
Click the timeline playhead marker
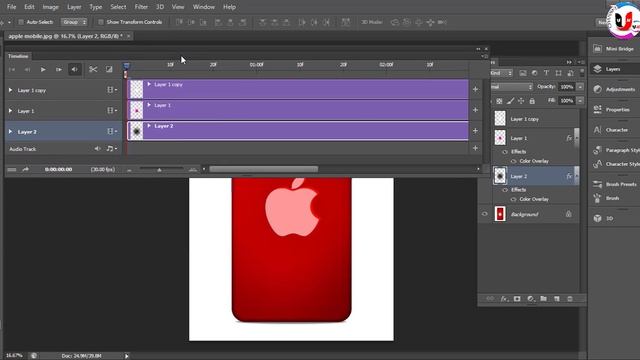127,66
